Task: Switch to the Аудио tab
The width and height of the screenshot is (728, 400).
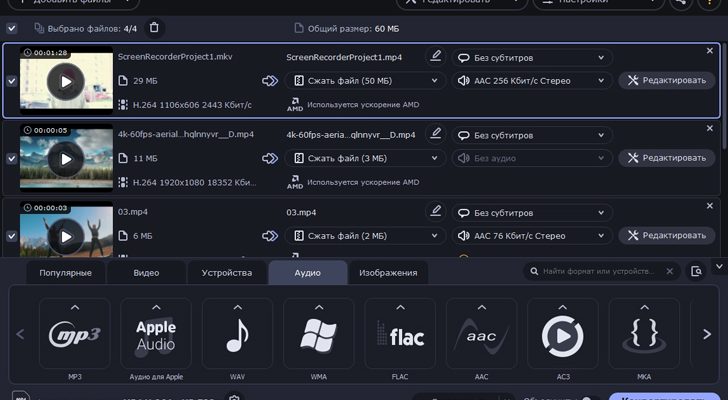Action: [307, 273]
